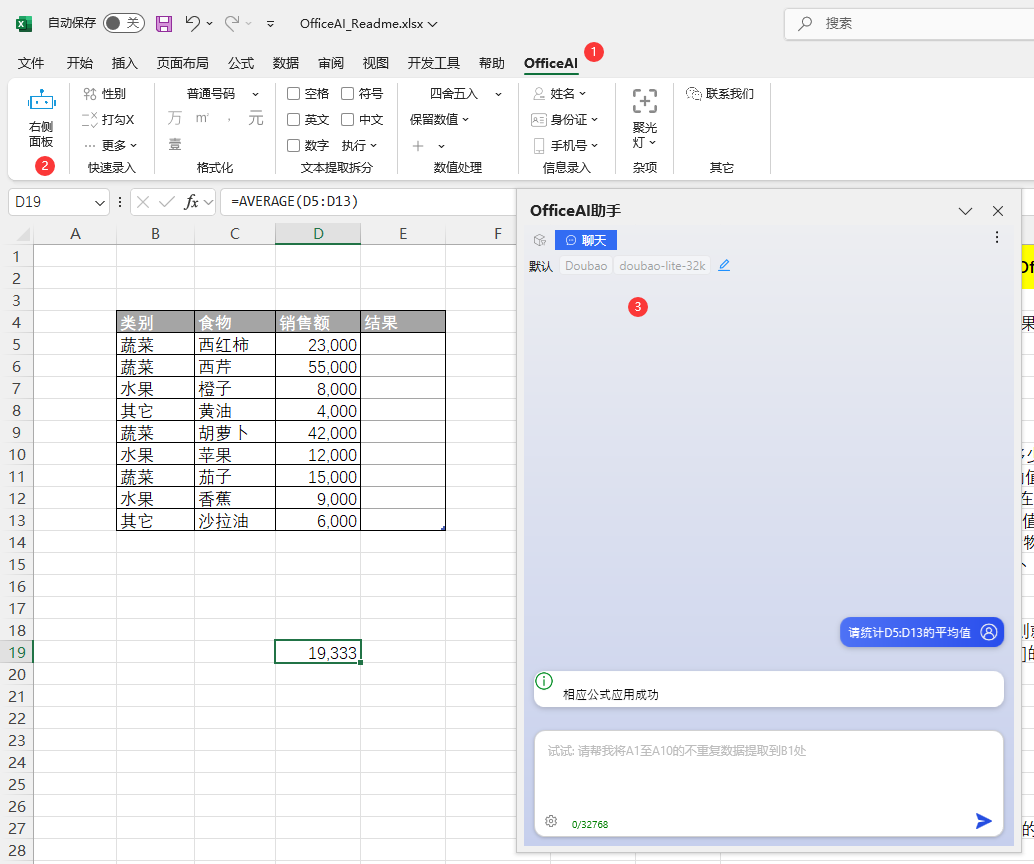Check the 空格 checkbox
This screenshot has width=1034, height=864.
[293, 94]
